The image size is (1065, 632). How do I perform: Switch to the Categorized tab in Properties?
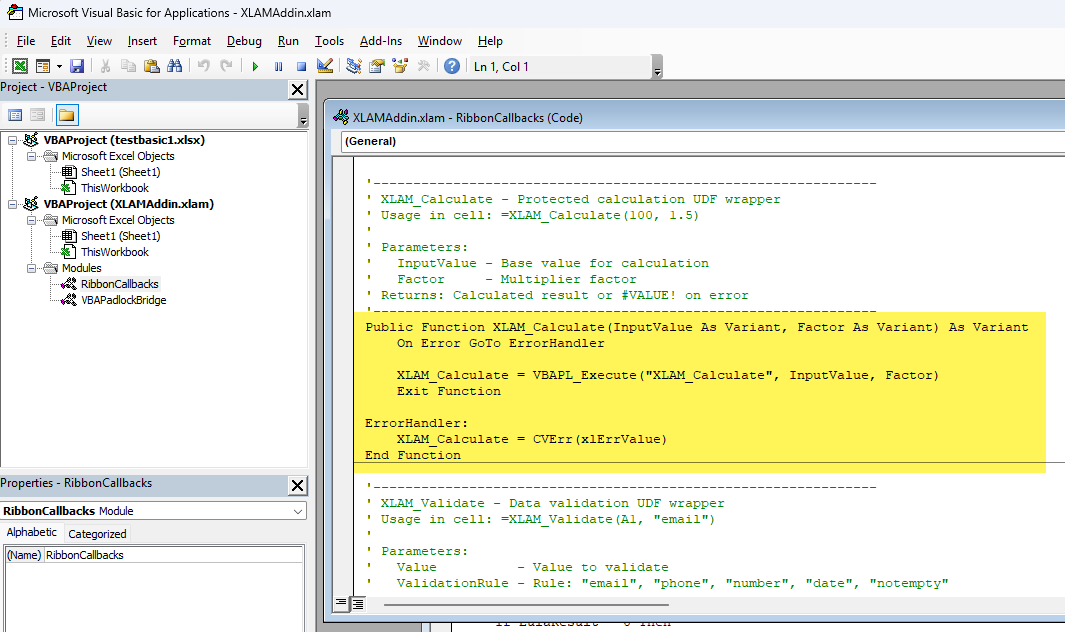96,533
